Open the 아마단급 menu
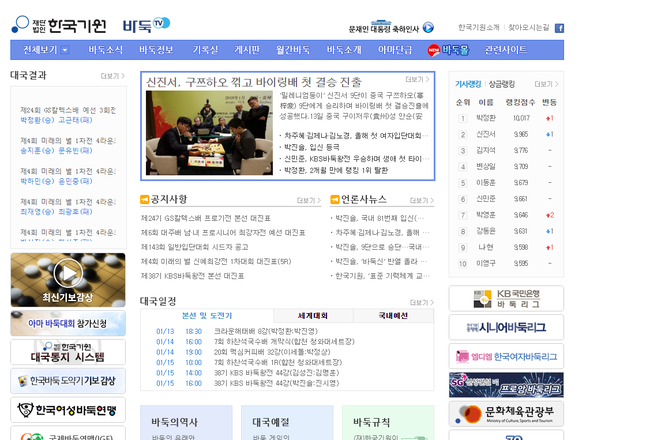Screen dimensions: 650x440 coord(395,50)
